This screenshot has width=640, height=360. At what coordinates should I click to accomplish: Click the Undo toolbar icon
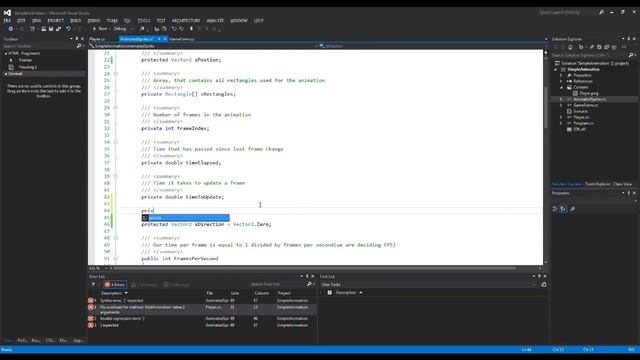68,29
